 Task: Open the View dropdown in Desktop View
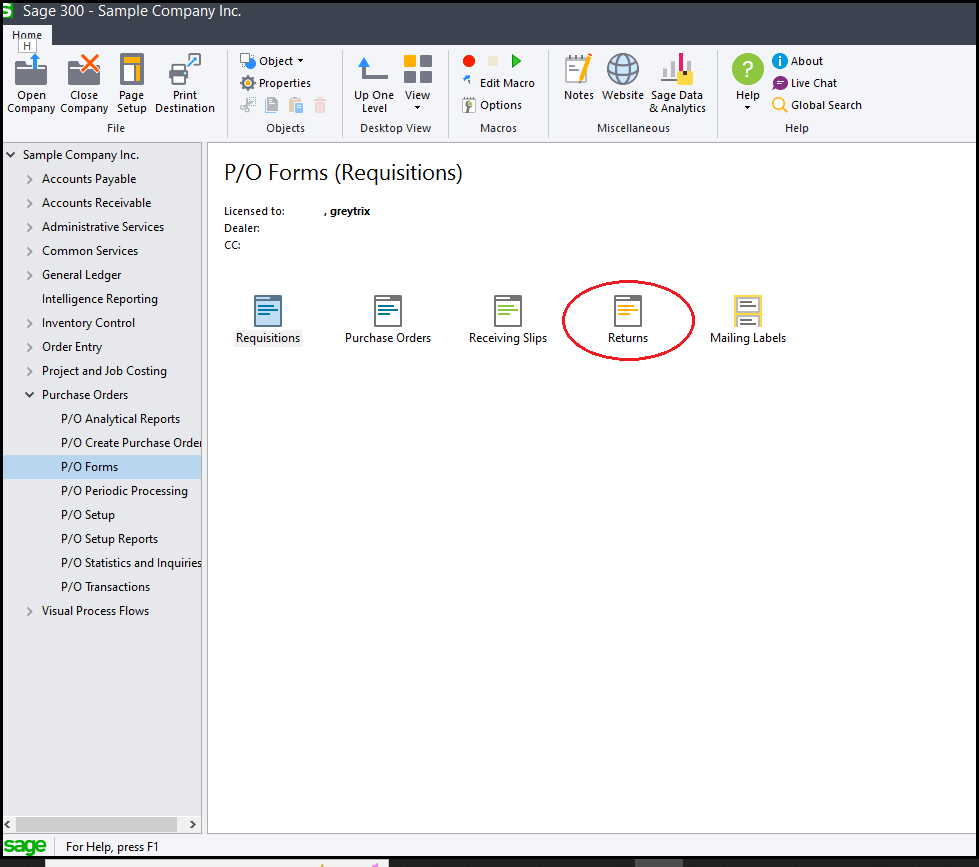click(417, 84)
